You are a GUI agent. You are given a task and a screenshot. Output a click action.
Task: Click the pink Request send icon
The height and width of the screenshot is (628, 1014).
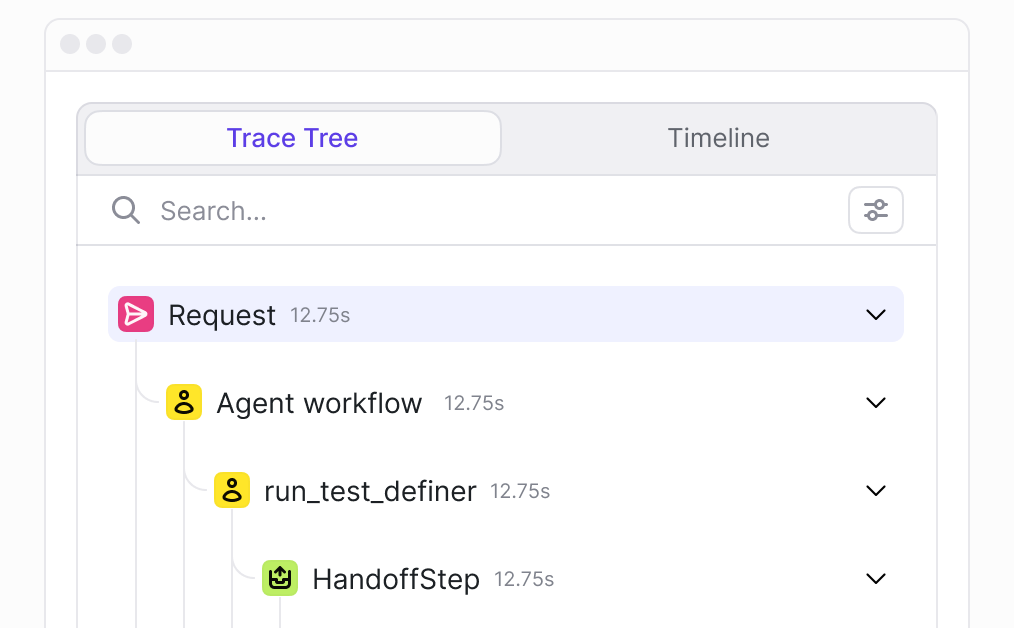(x=136, y=314)
